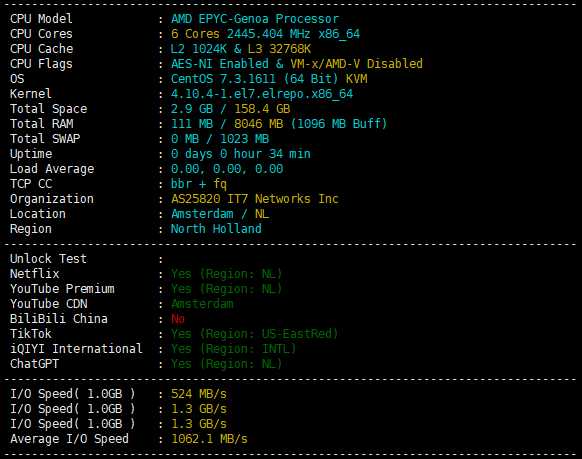Select the 8046 MB RAM value

(x=258, y=124)
